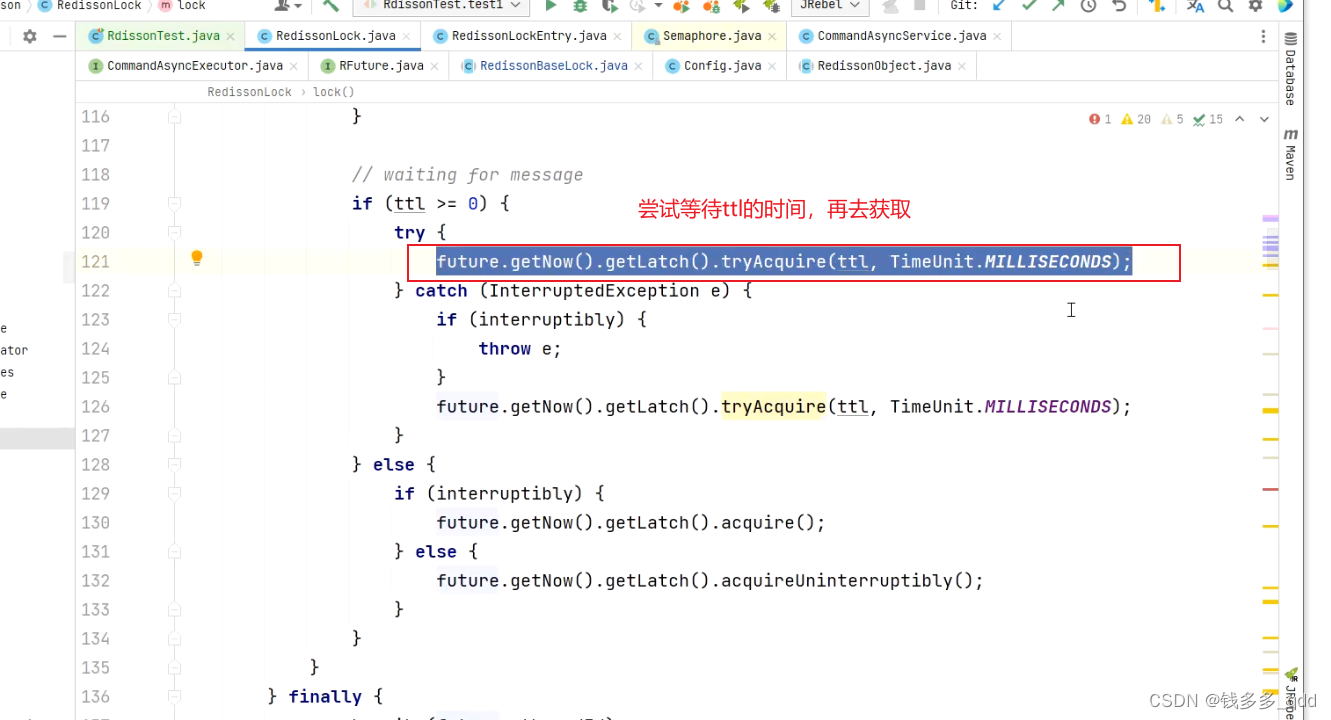Click the errors count indicator showing 1
The height and width of the screenshot is (720, 1331).
pos(1100,119)
